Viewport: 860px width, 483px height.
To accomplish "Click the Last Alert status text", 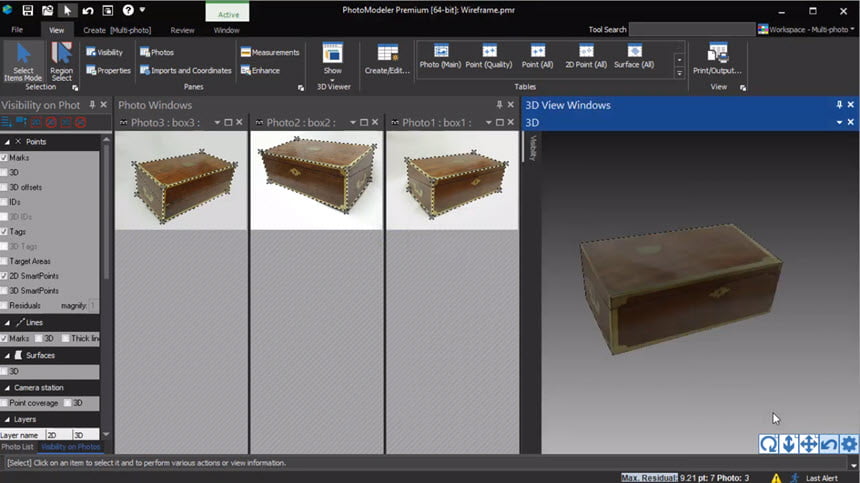I will coord(821,478).
